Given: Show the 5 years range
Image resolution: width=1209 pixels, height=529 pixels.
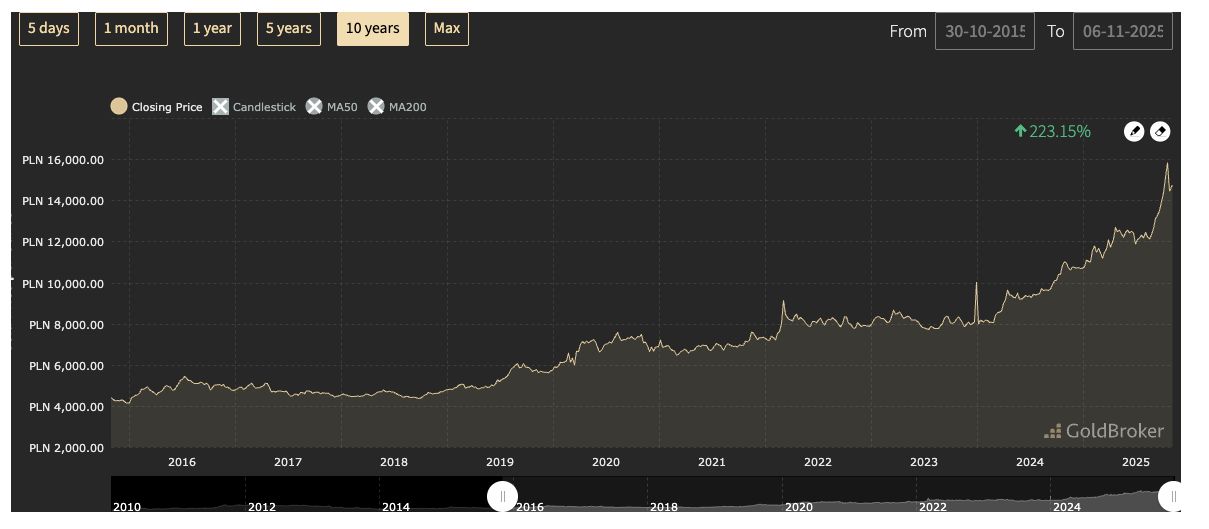Looking at the screenshot, I should point(288,29).
